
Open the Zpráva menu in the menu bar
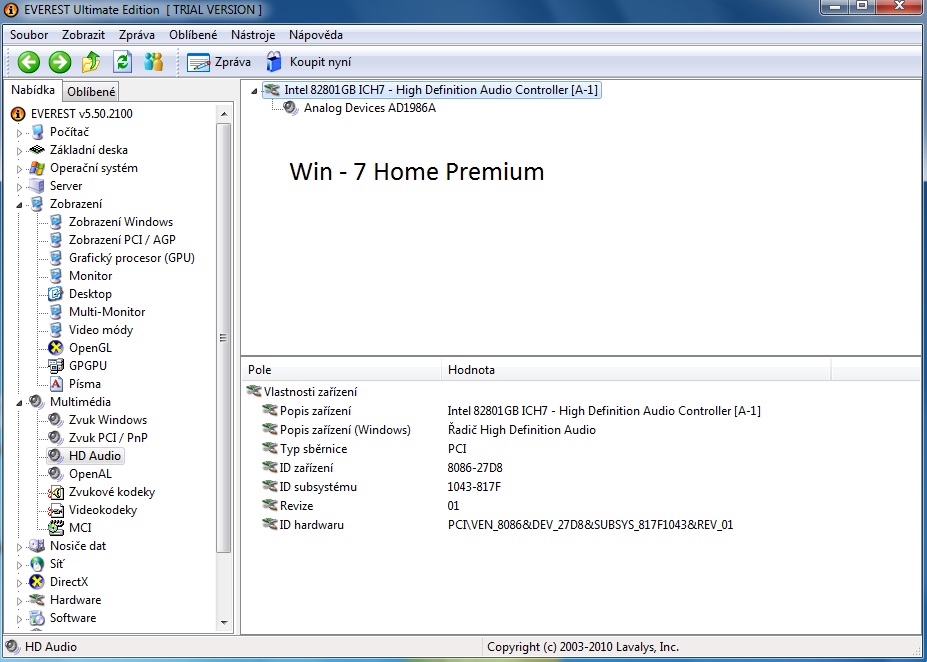click(x=137, y=35)
